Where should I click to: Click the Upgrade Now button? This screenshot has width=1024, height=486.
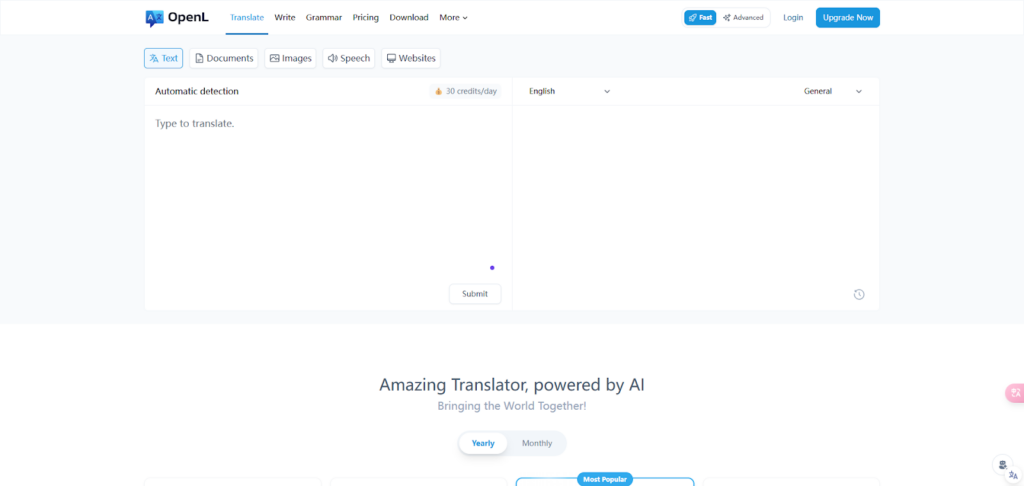847,18
